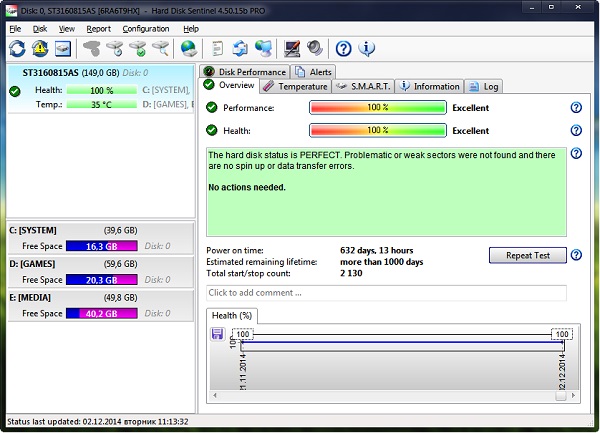Open the Disk Performance tab
Viewport: 600px width, 433px height.
pyautogui.click(x=245, y=72)
